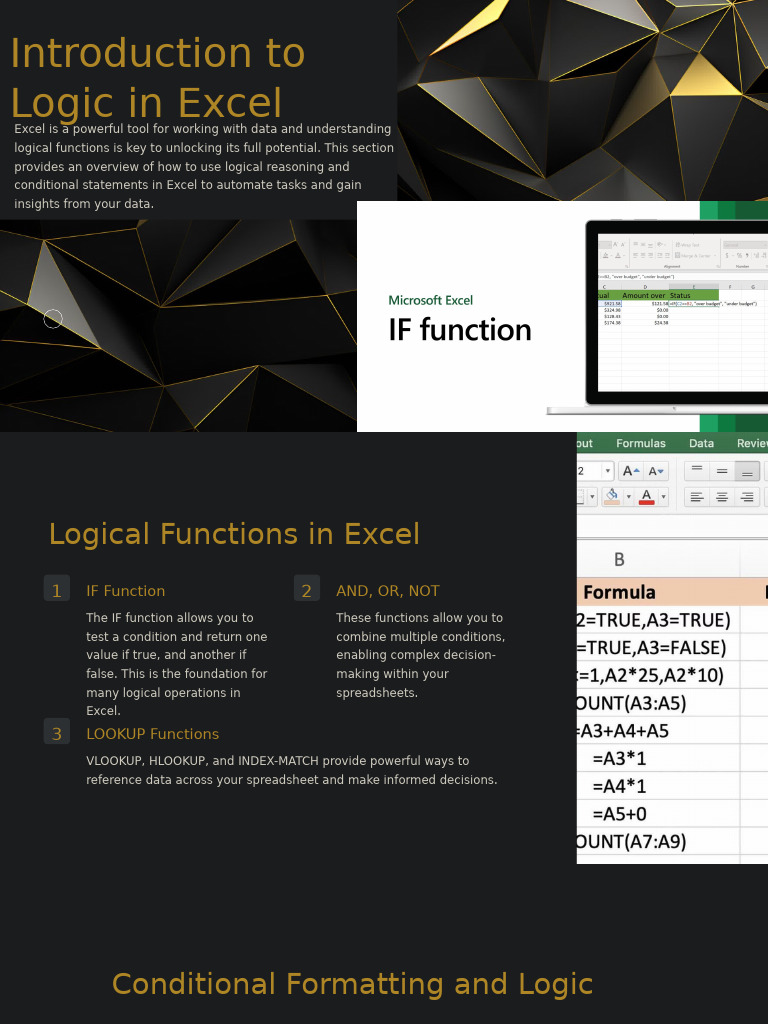This screenshot has width=768, height=1024.
Task: Click the Center alignment icon
Action: pyautogui.click(x=722, y=497)
